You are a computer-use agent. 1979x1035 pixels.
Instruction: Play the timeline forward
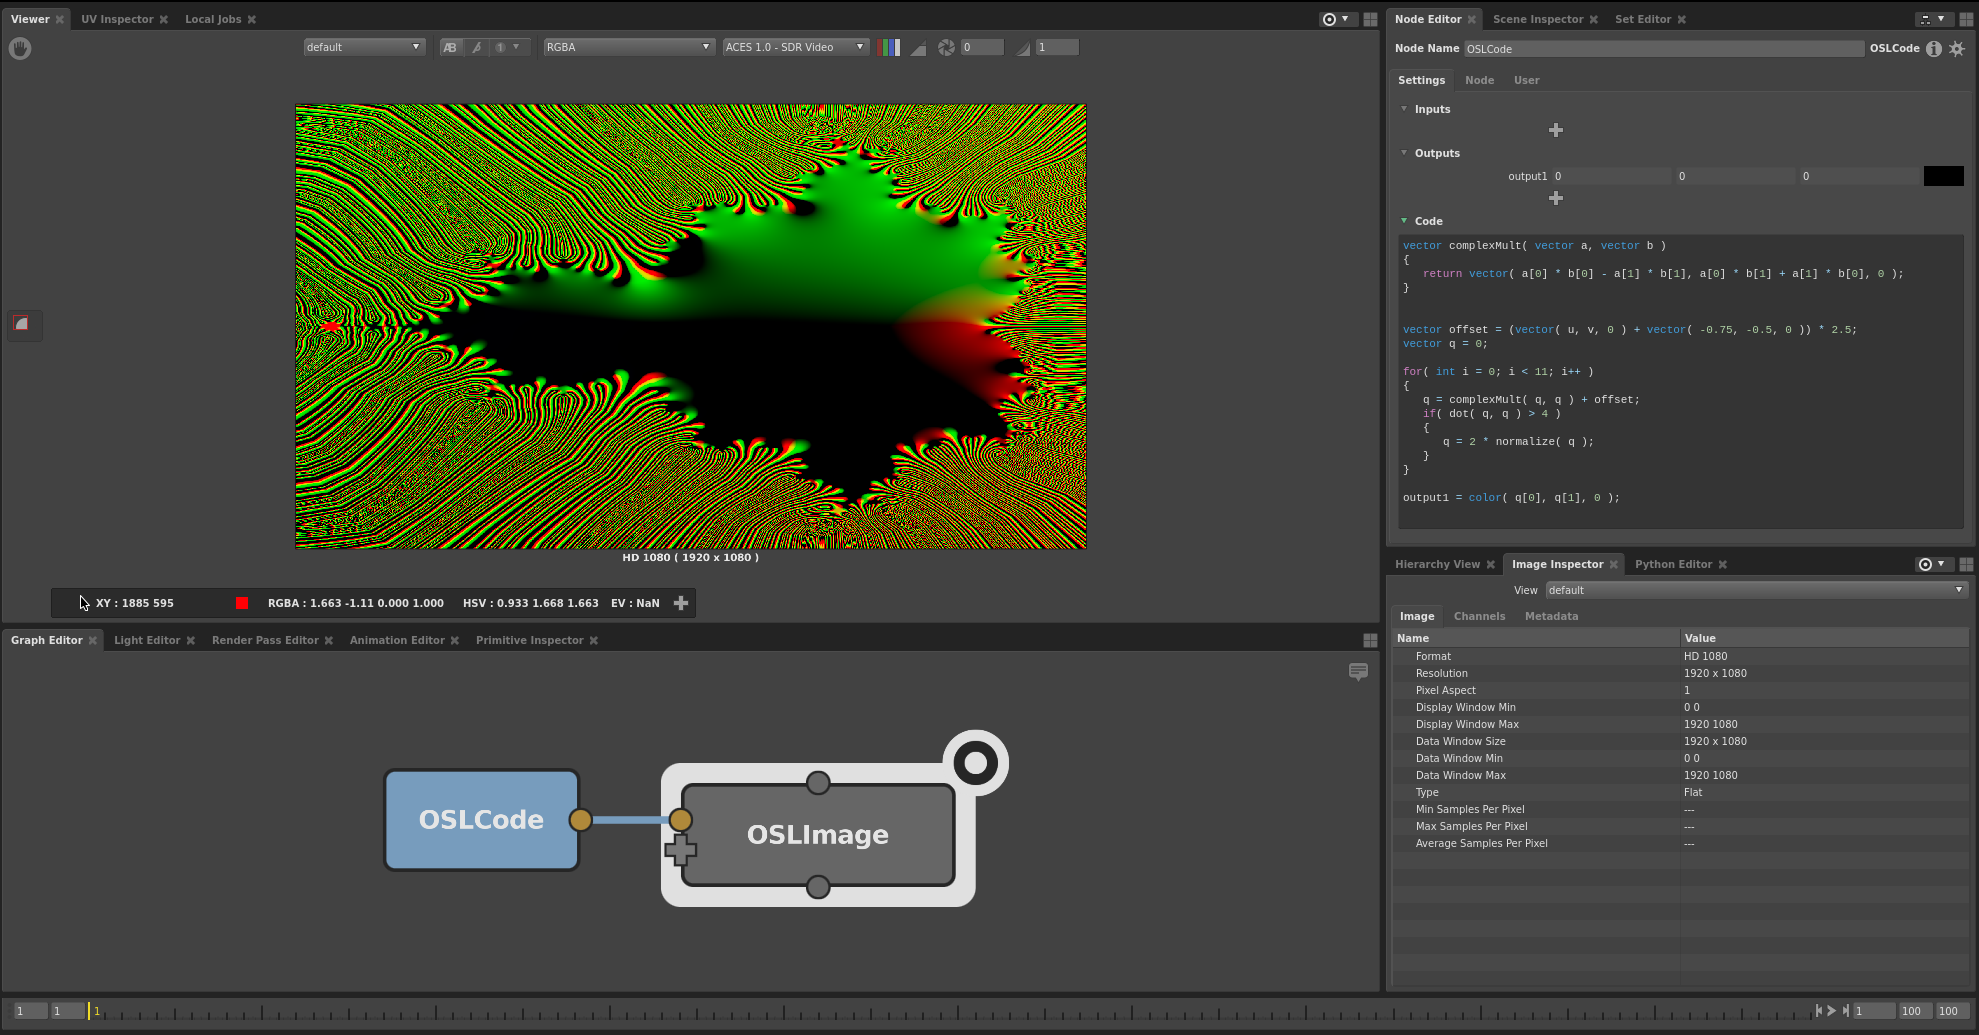coord(1832,1011)
